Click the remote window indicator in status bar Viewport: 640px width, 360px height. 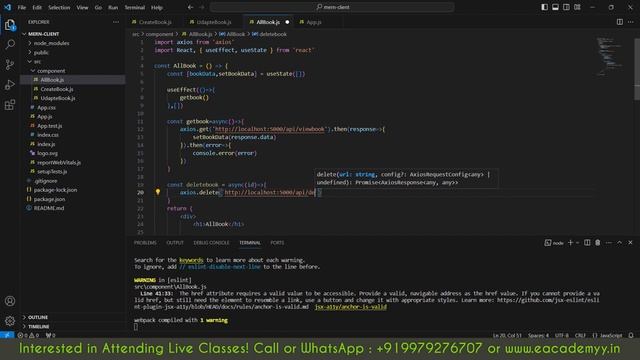tap(7, 335)
